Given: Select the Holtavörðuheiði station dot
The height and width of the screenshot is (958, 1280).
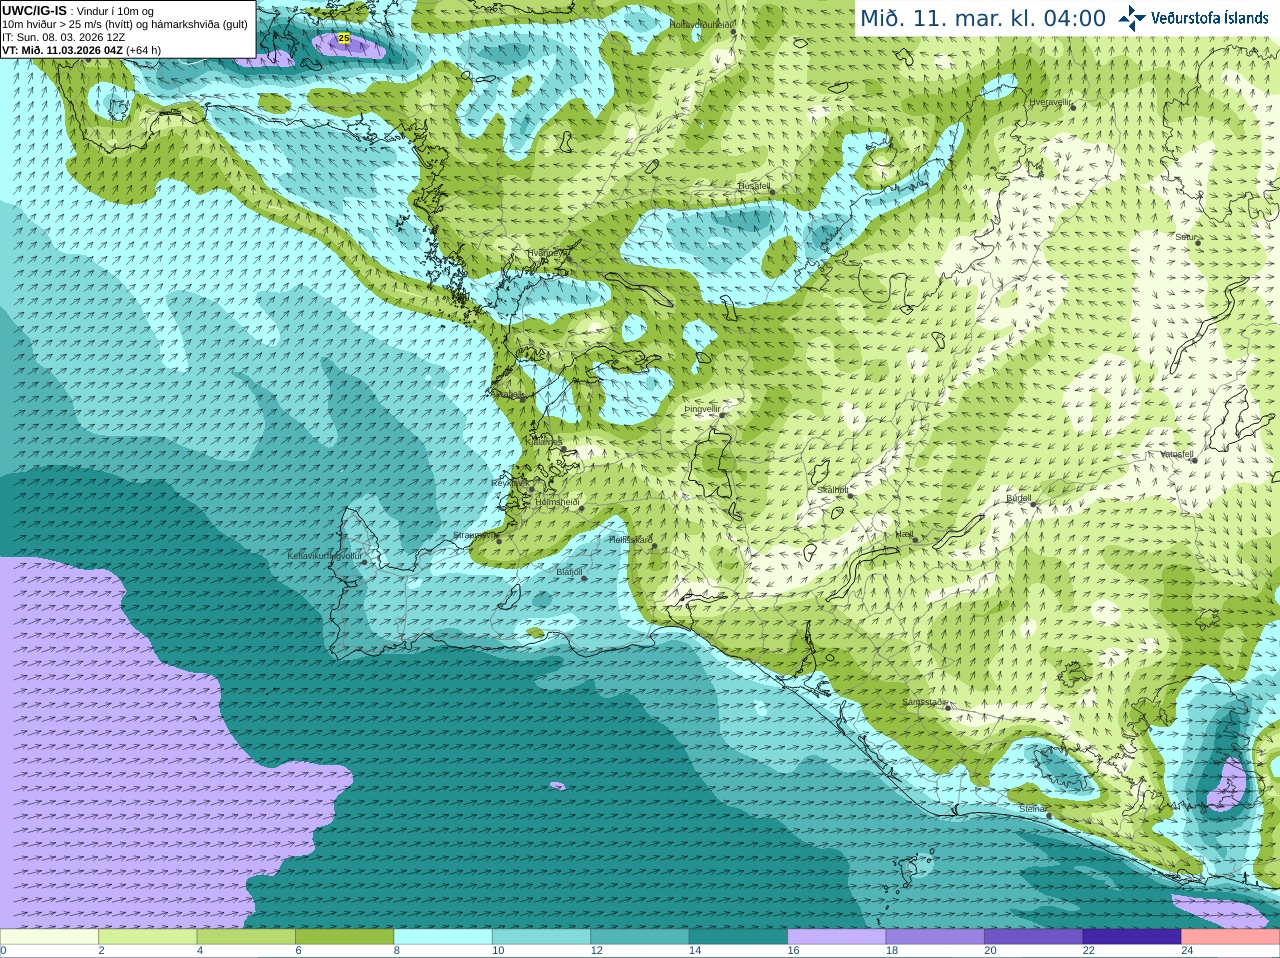Looking at the screenshot, I should (733, 31).
